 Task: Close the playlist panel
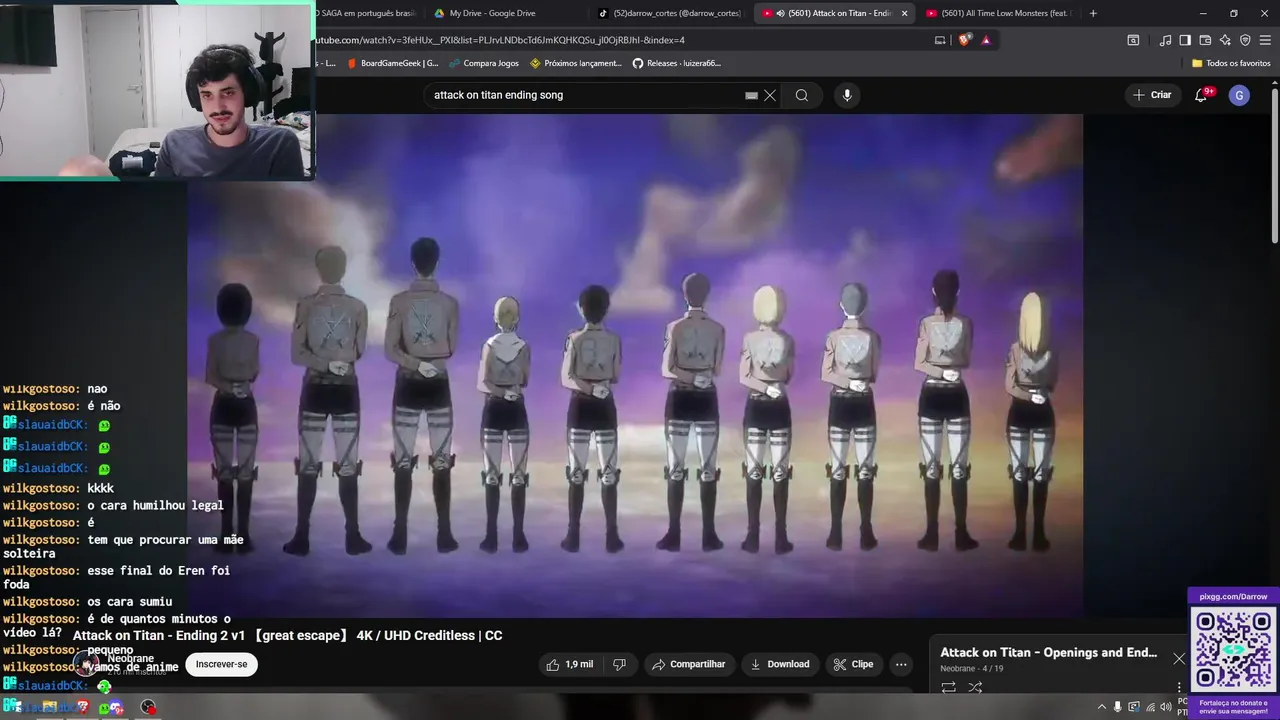[1179, 658]
